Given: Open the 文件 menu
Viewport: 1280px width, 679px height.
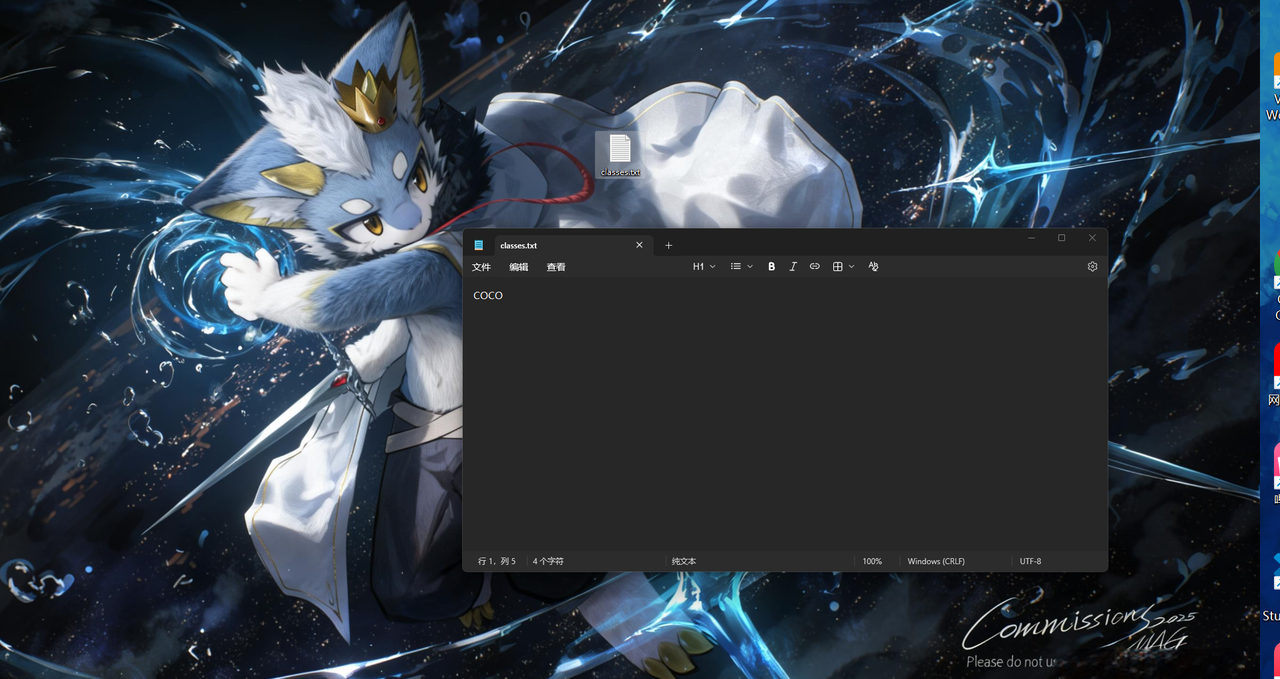Looking at the screenshot, I should pos(481,268).
